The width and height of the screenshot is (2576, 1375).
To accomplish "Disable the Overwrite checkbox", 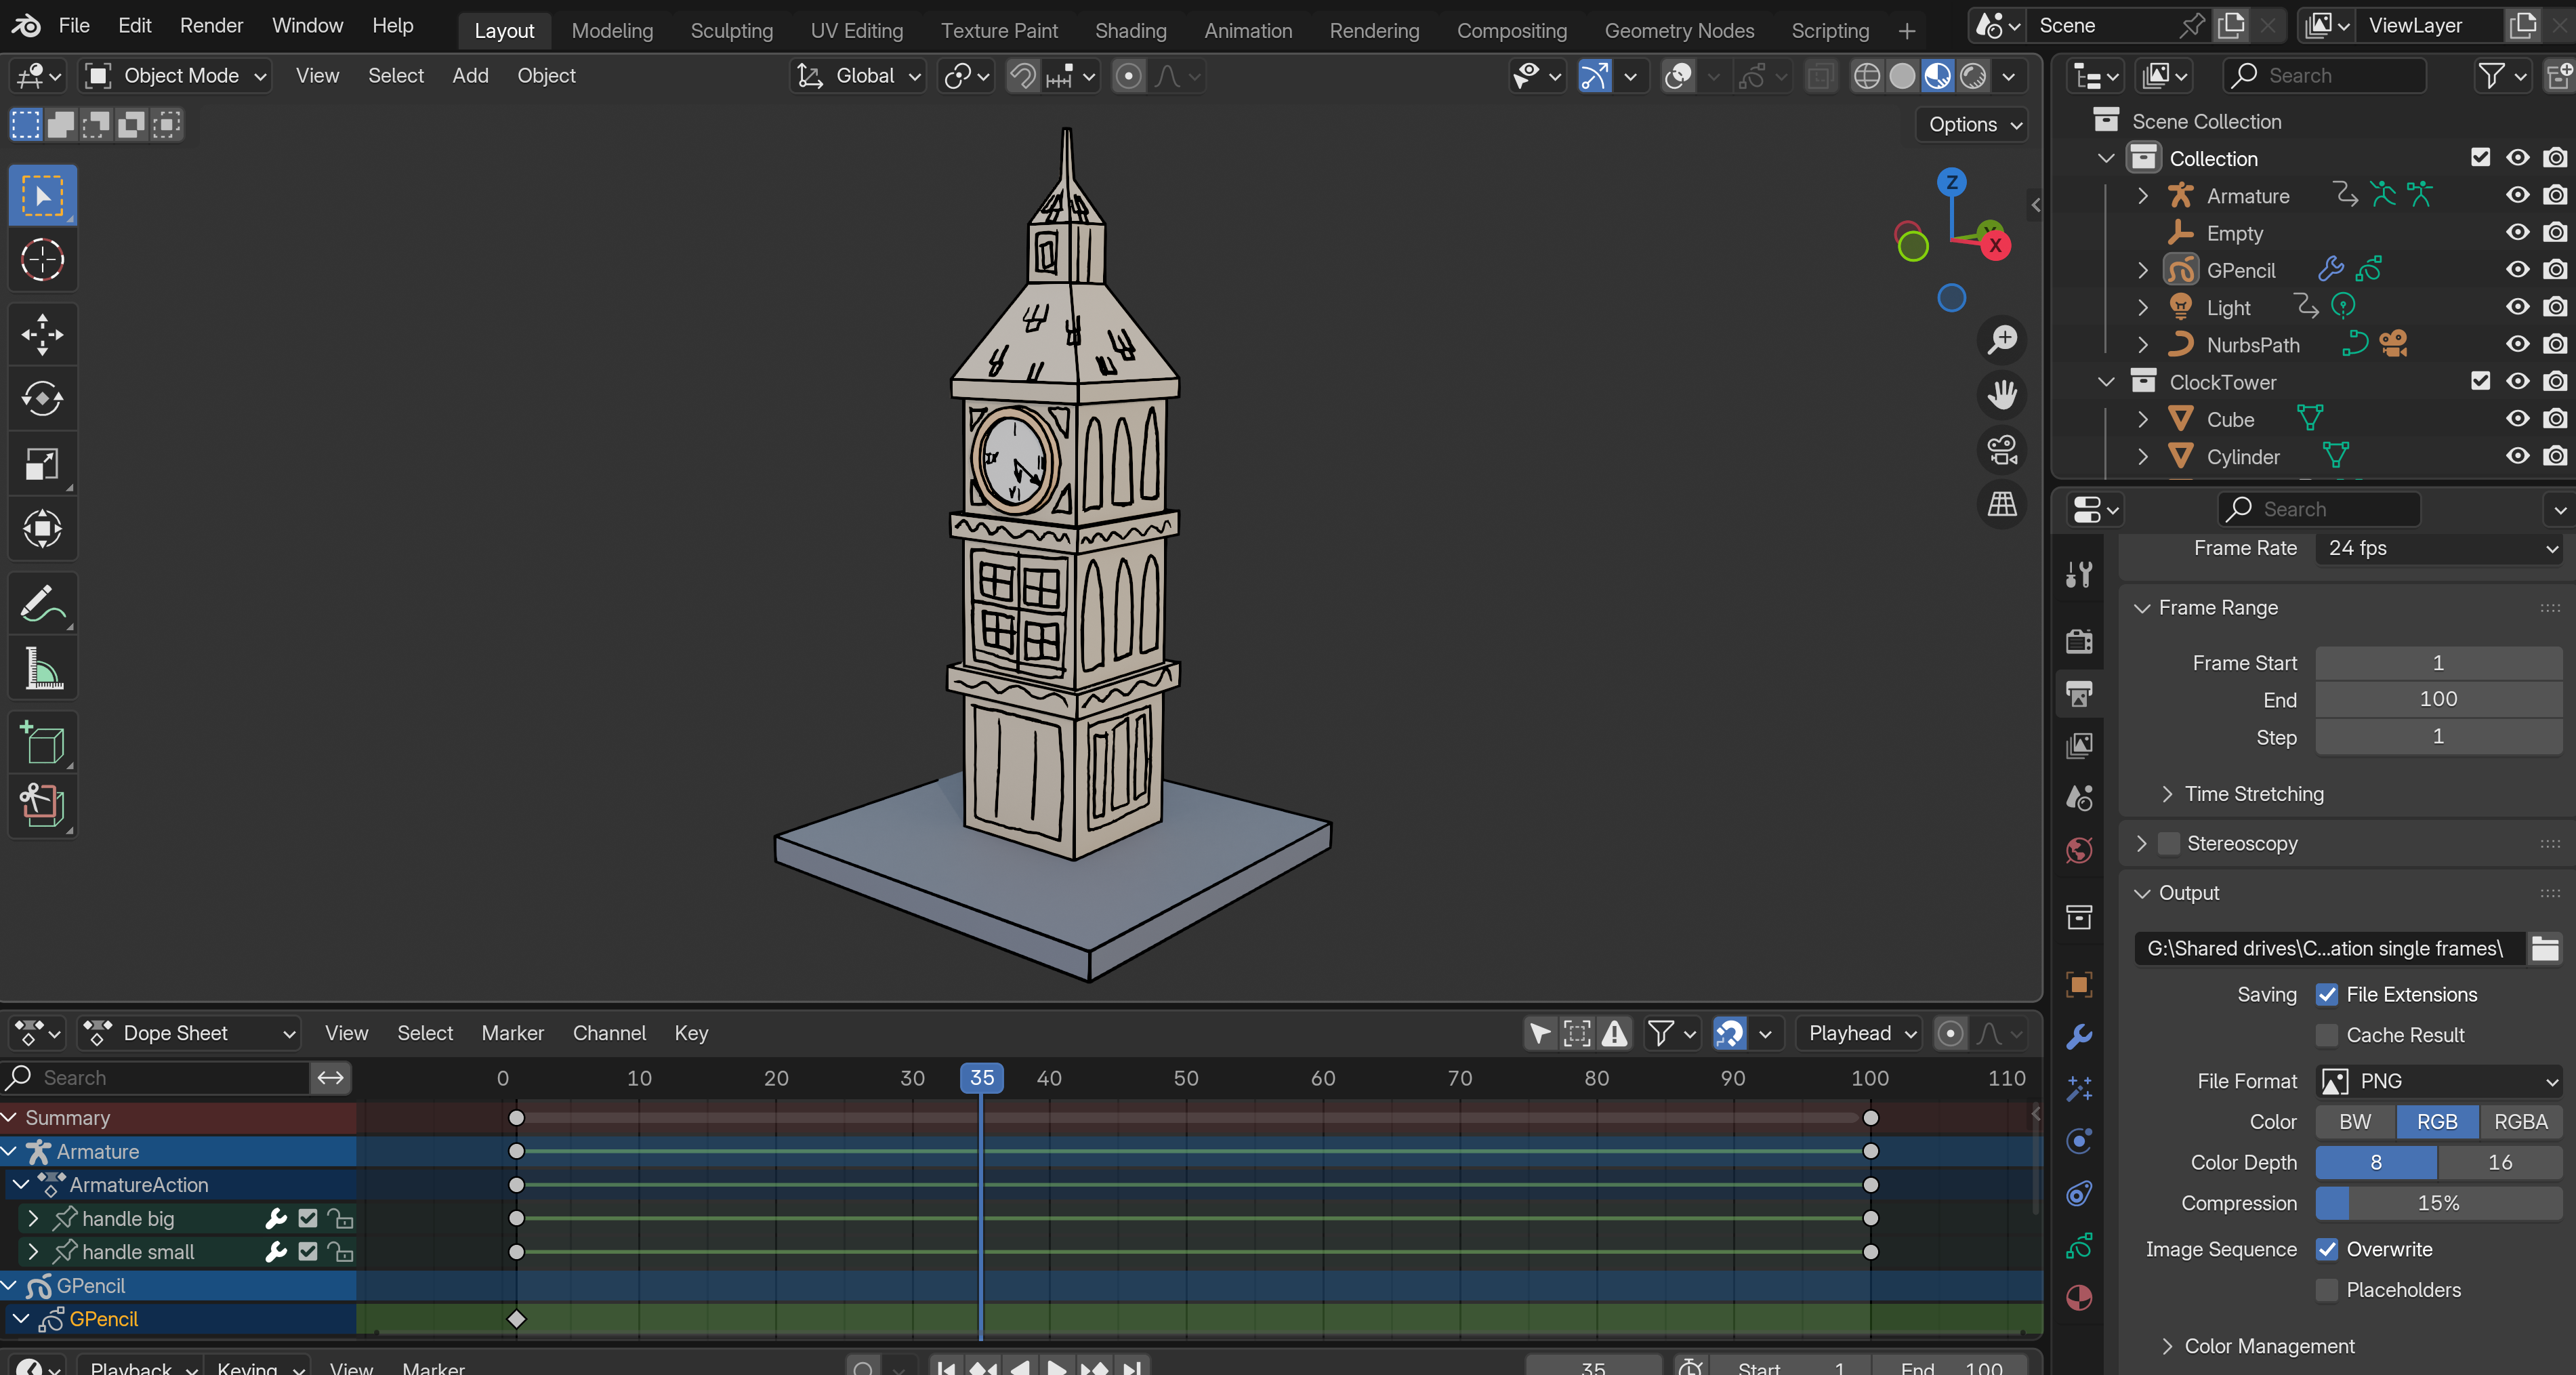I will click(2327, 1249).
